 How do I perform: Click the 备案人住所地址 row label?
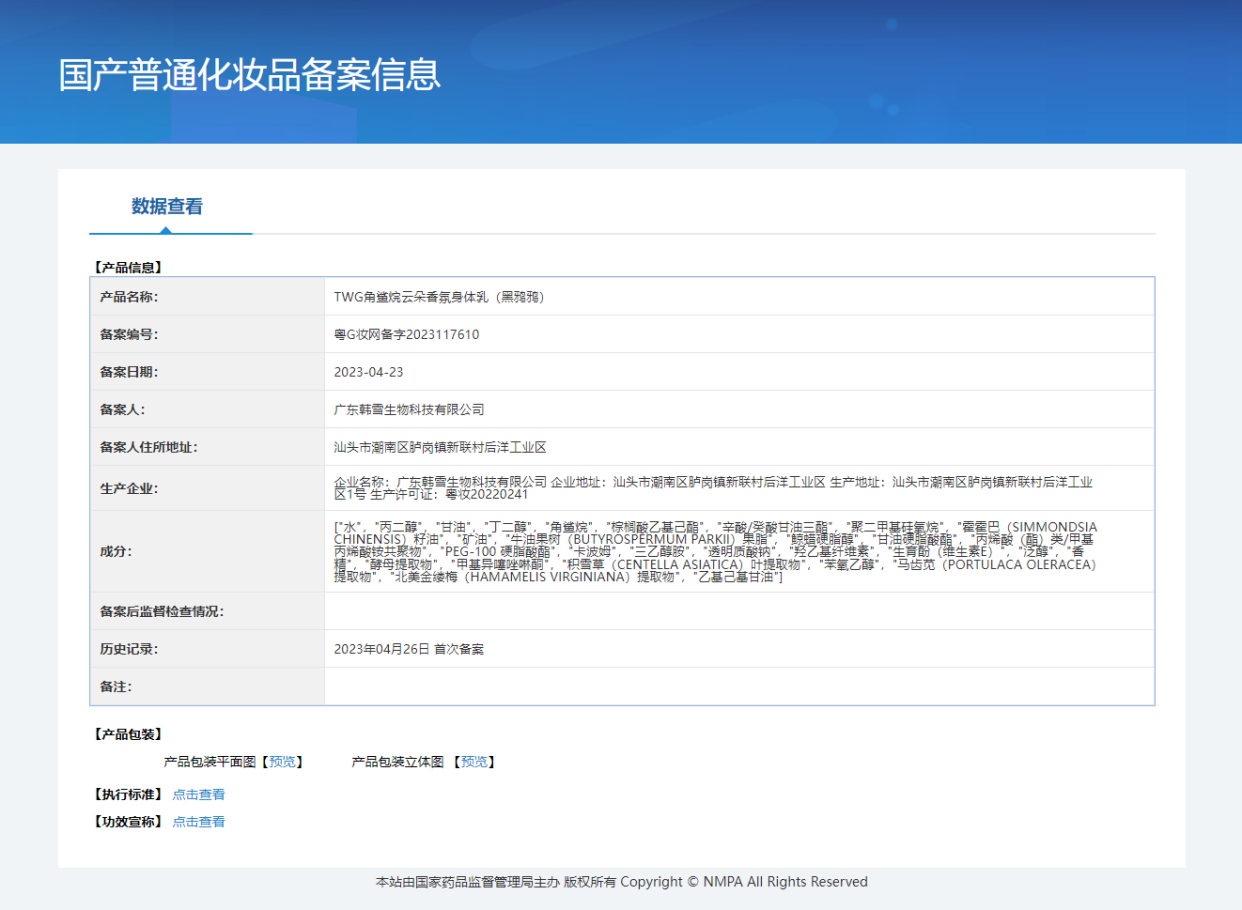click(x=148, y=447)
